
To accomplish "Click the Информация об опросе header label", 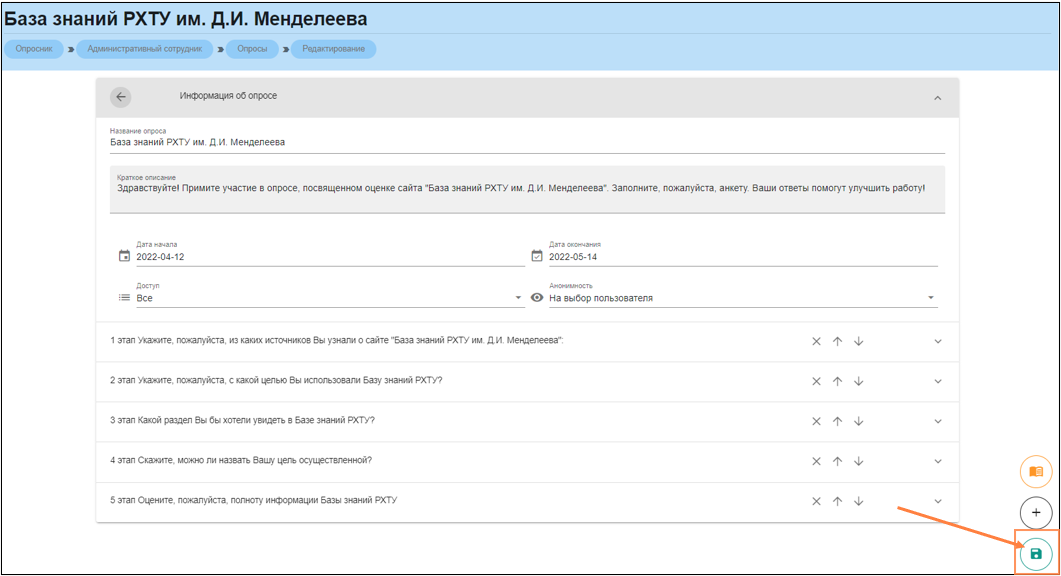I will [228, 96].
